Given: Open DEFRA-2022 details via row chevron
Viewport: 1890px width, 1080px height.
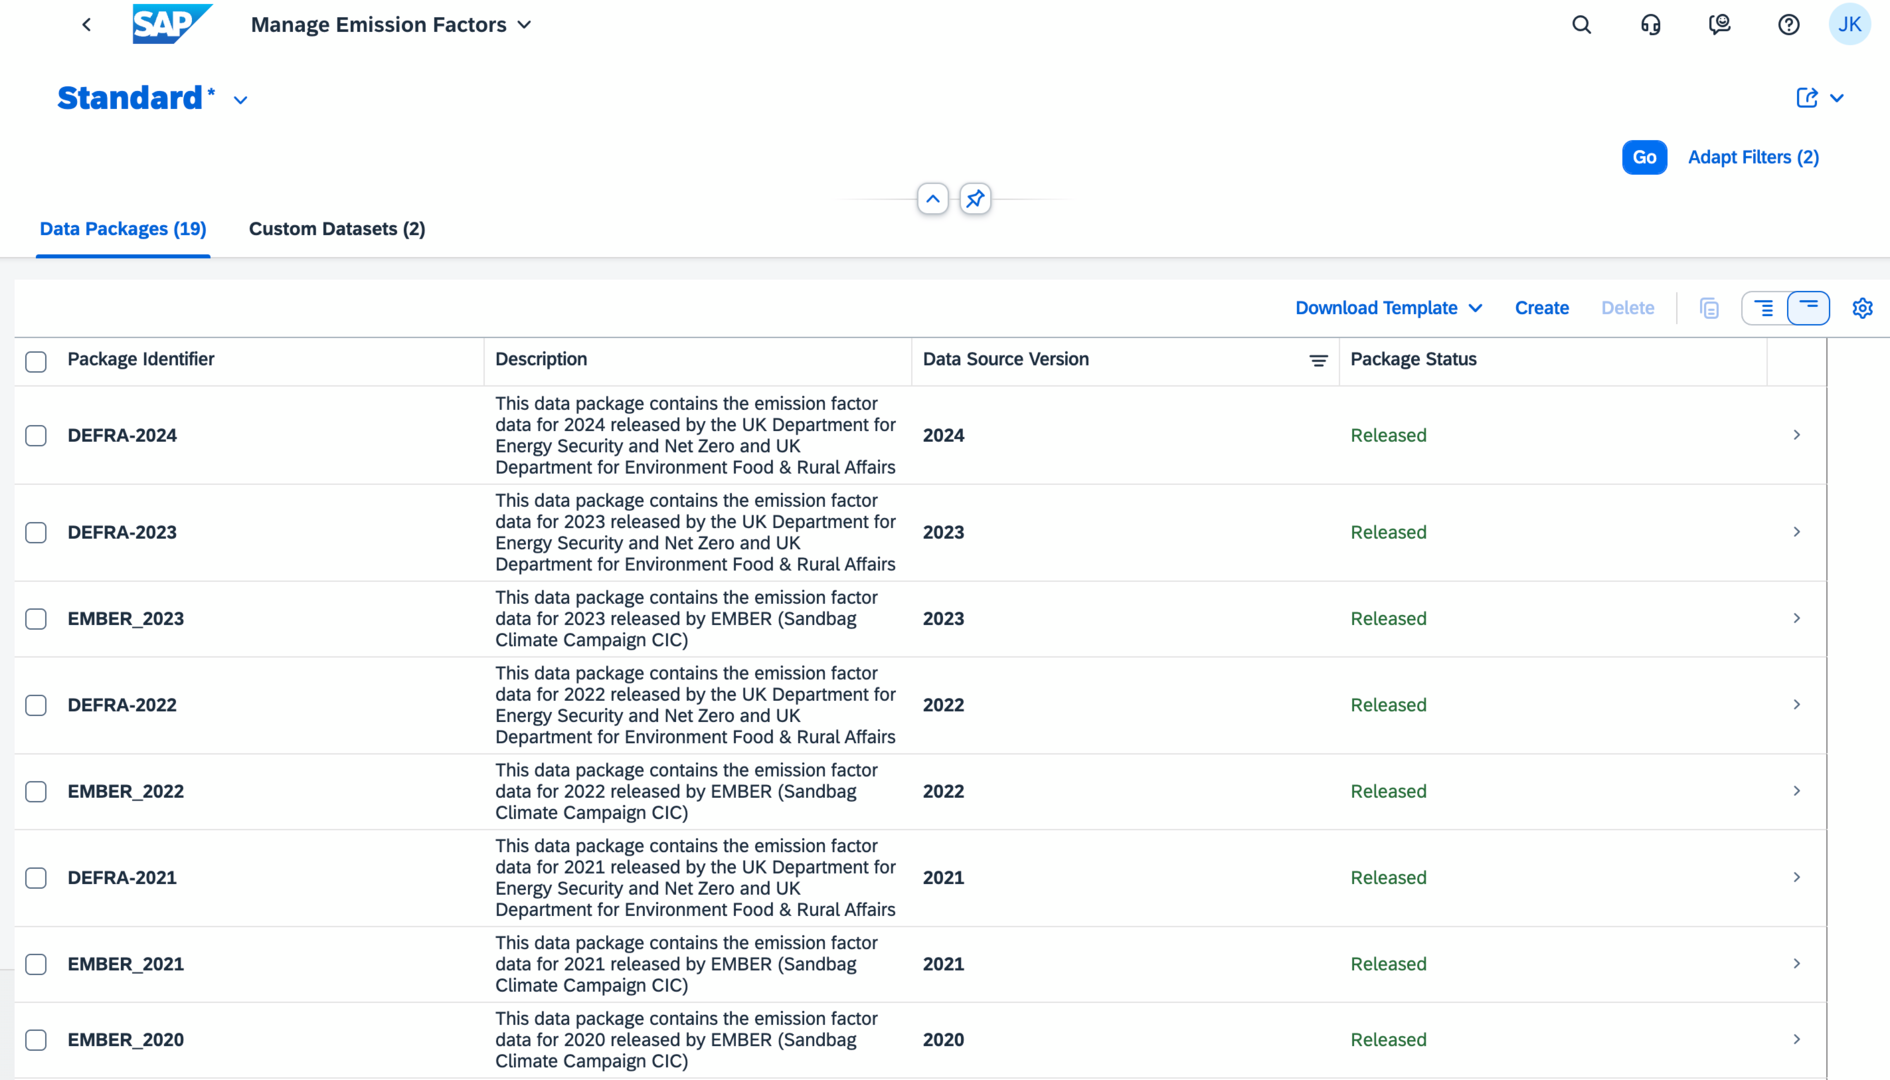Looking at the screenshot, I should [1797, 705].
